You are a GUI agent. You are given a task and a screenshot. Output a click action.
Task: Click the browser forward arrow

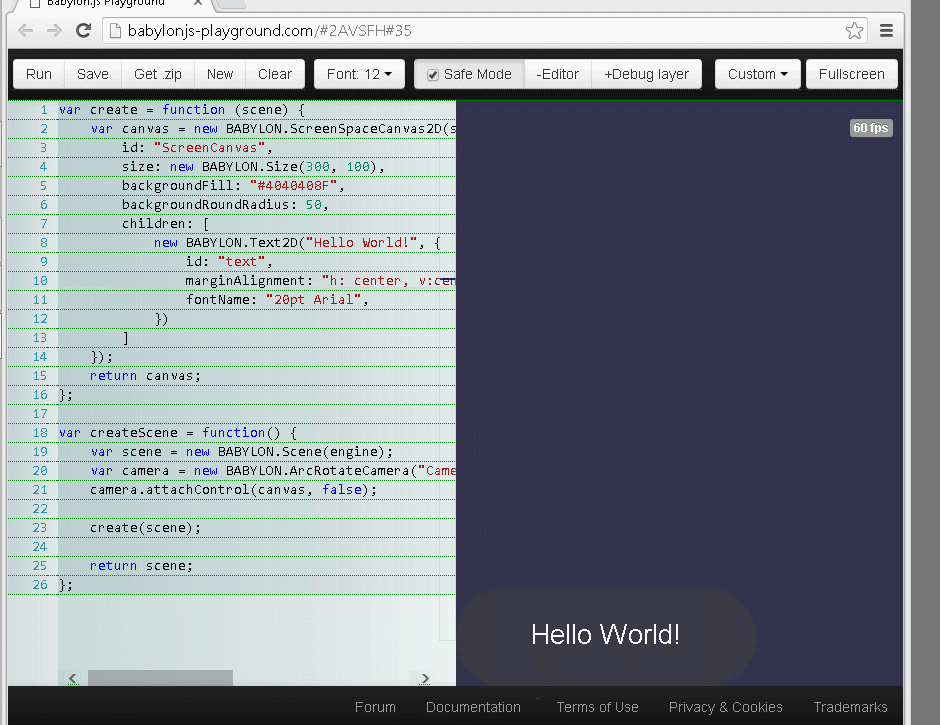pos(54,31)
